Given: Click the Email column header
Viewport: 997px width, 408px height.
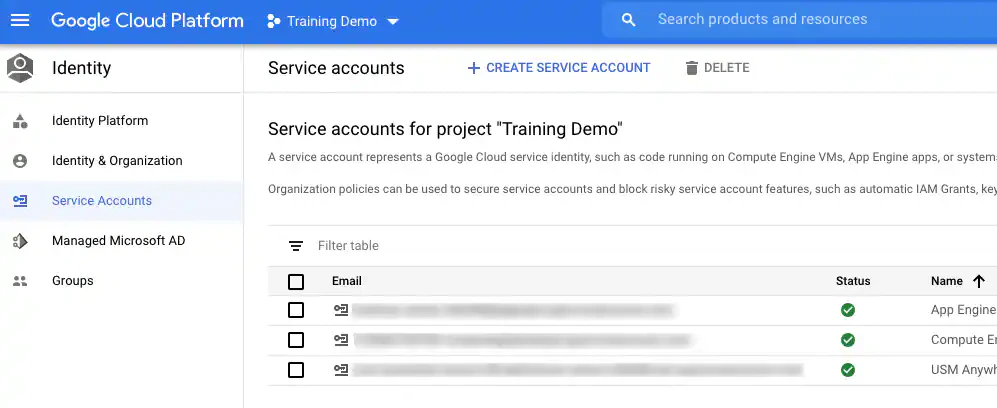Looking at the screenshot, I should tap(347, 281).
